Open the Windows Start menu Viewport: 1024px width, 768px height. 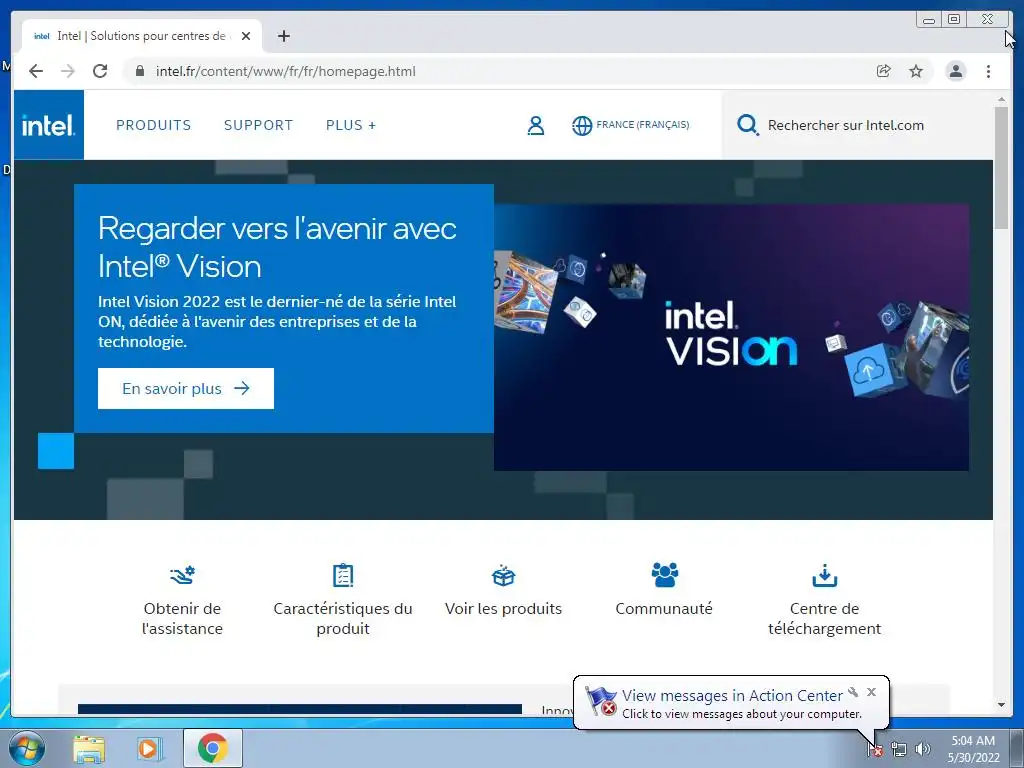point(27,748)
